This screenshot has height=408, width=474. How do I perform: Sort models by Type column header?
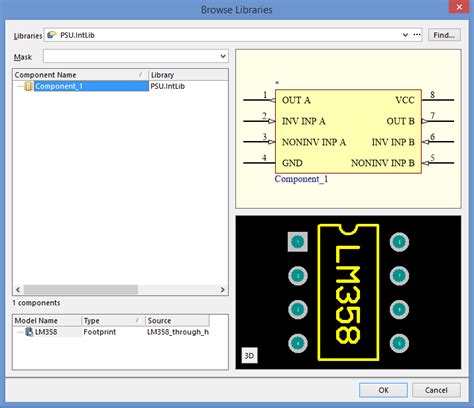[x=113, y=321]
